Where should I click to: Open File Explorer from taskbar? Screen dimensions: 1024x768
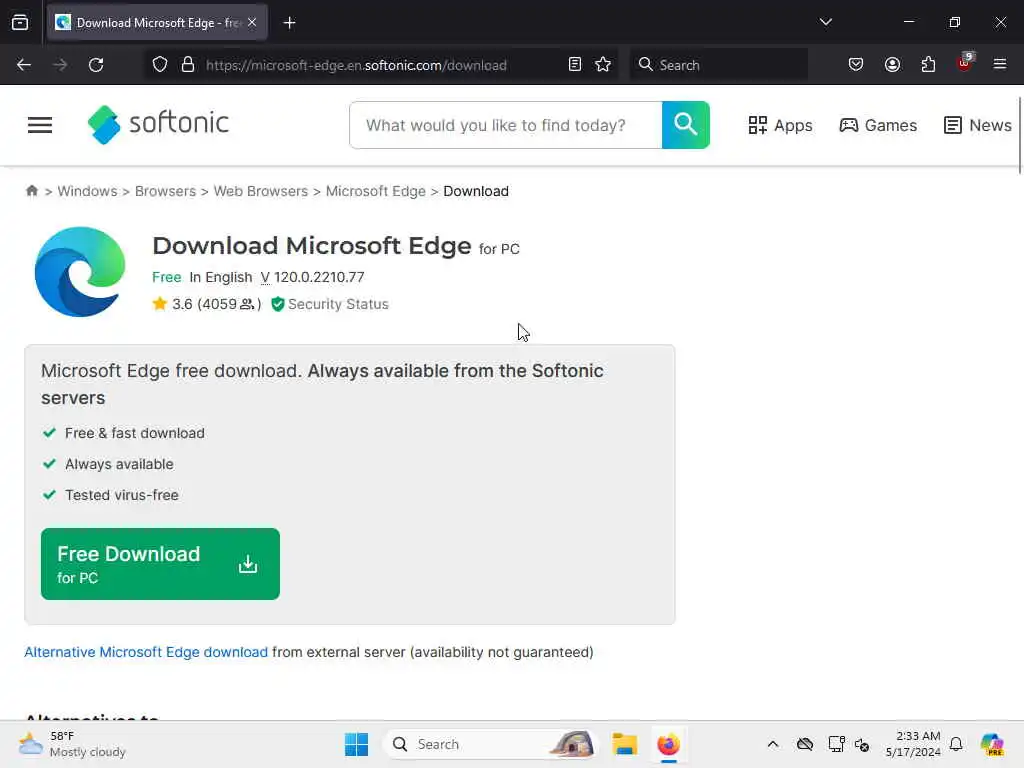point(624,744)
